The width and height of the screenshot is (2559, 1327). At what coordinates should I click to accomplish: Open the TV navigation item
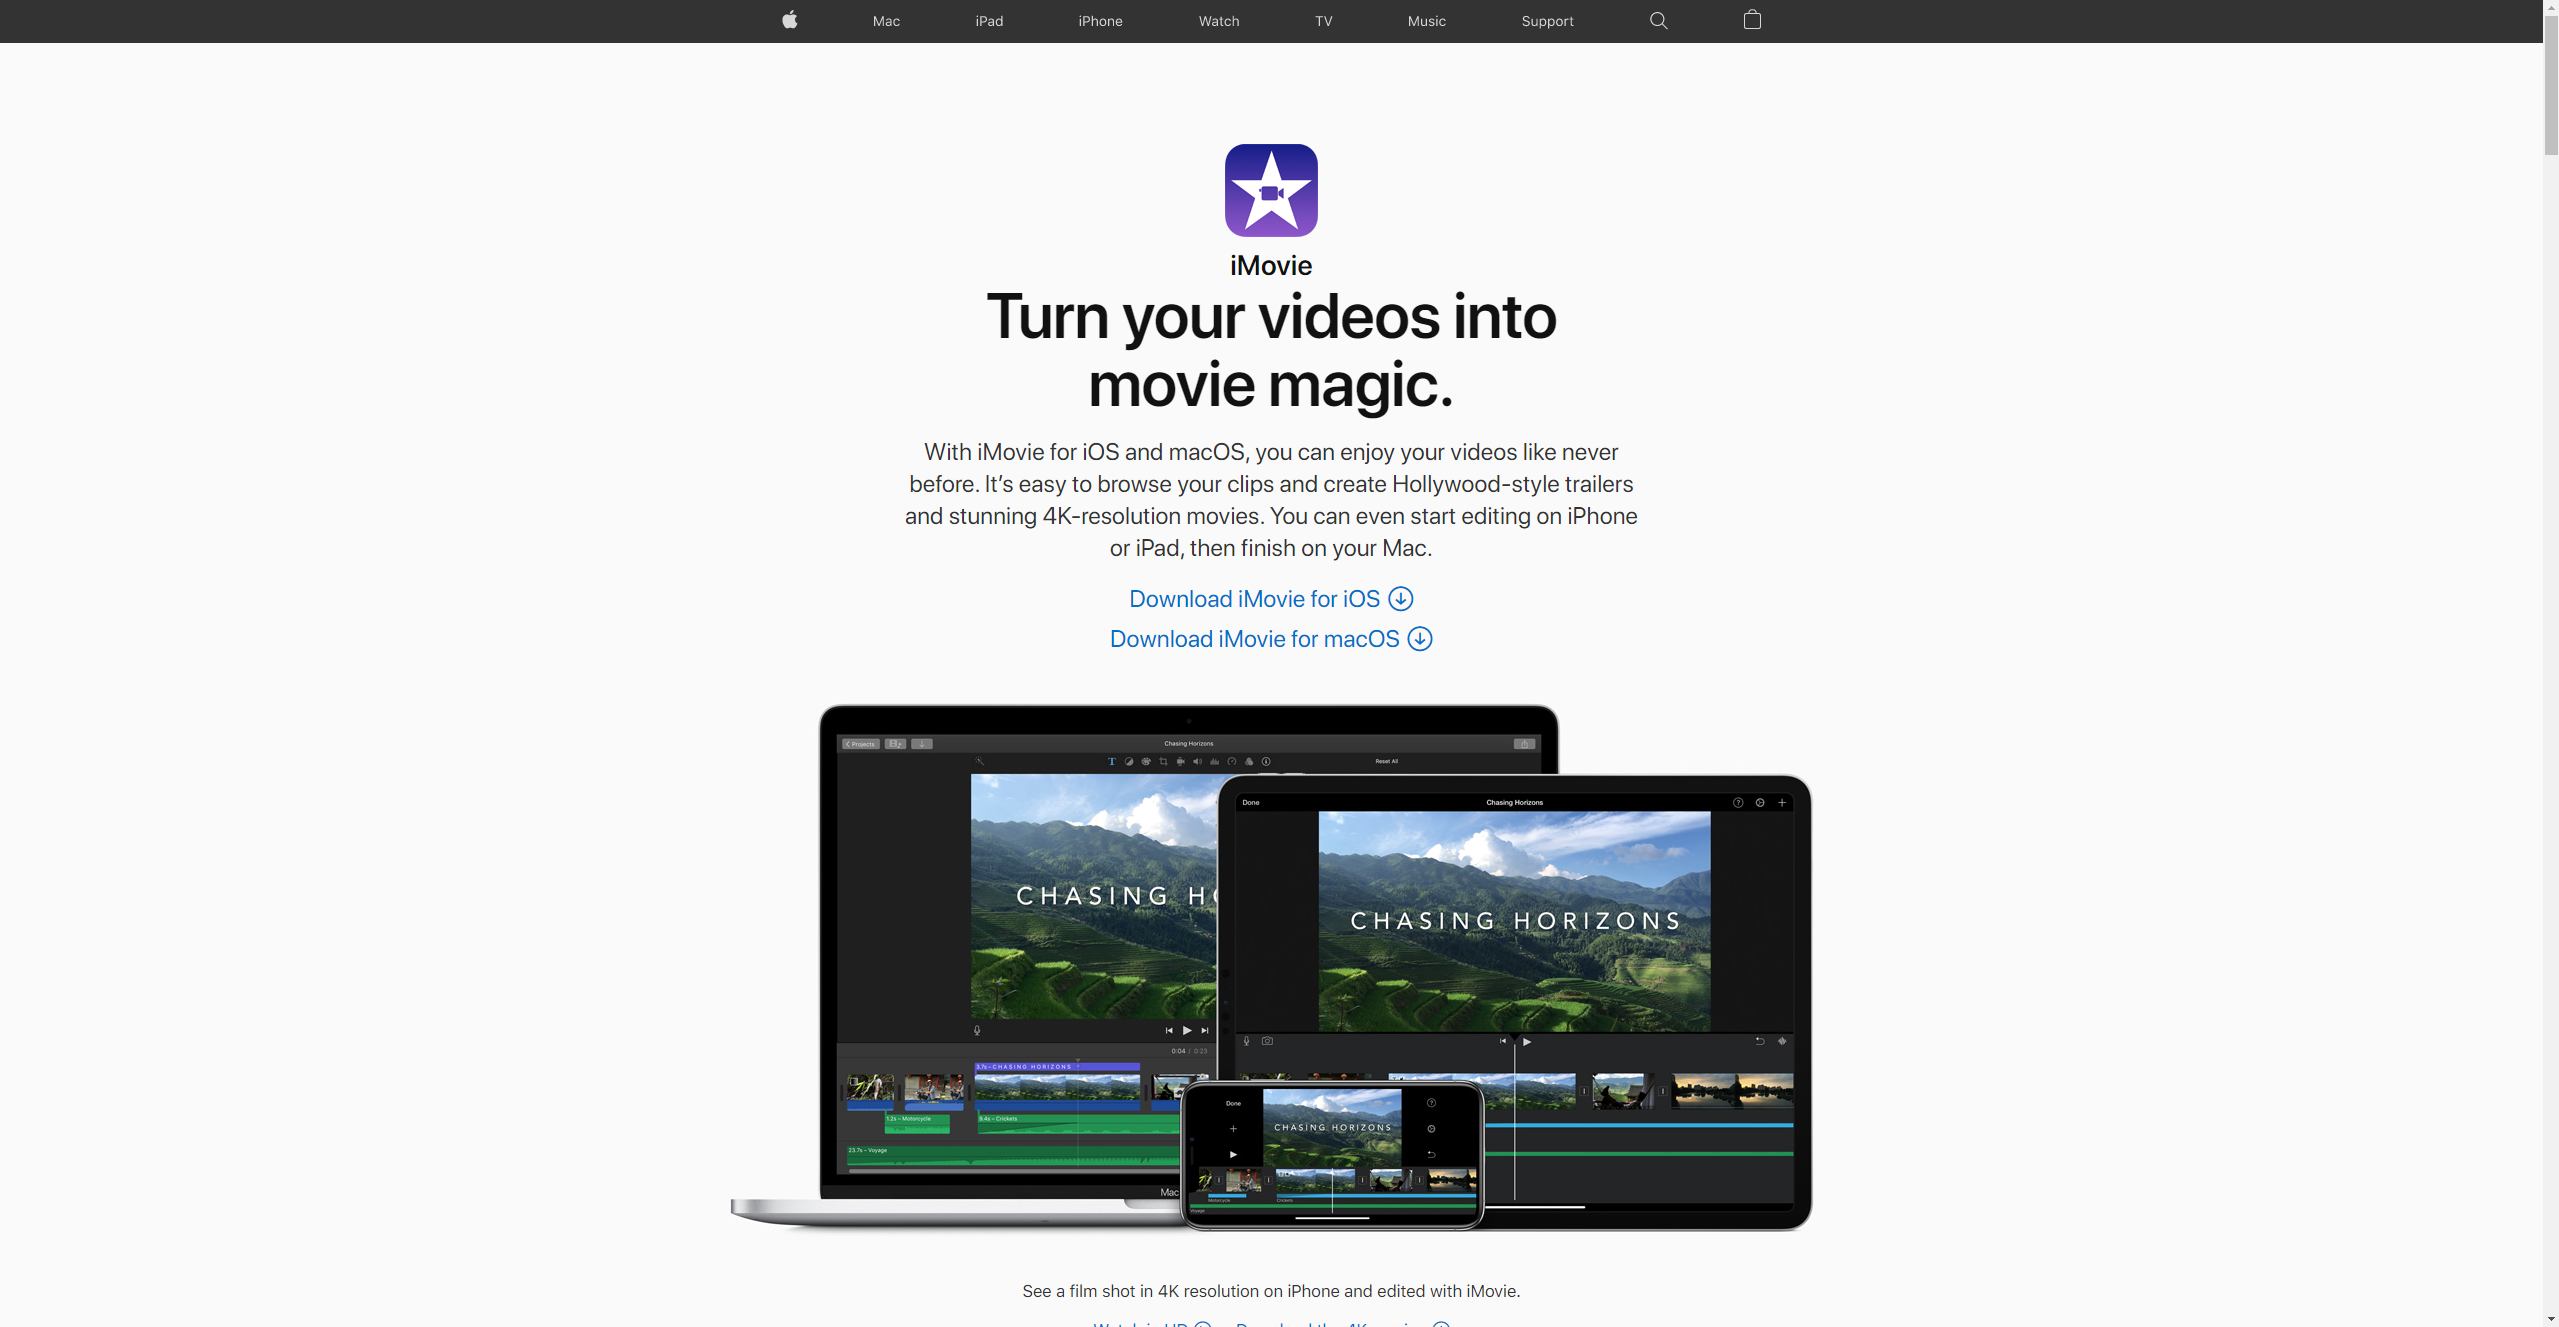1323,21
